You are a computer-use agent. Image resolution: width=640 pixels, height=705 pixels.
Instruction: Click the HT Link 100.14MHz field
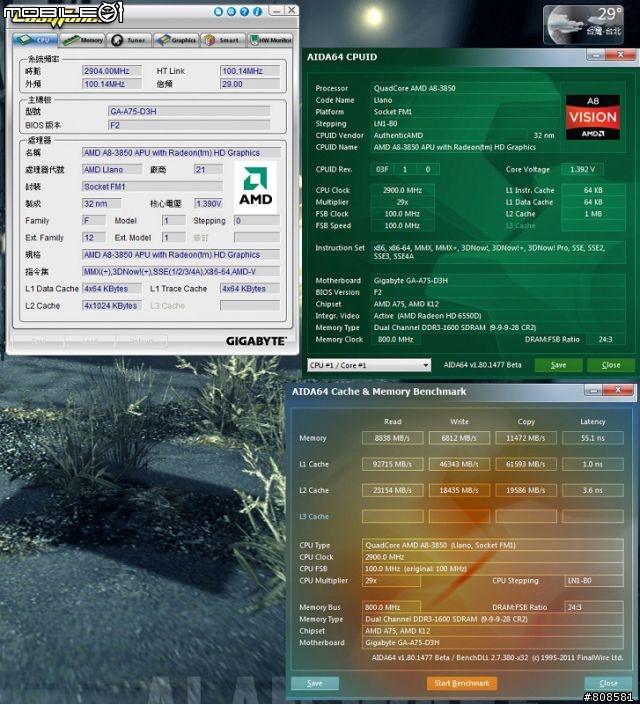click(250, 71)
